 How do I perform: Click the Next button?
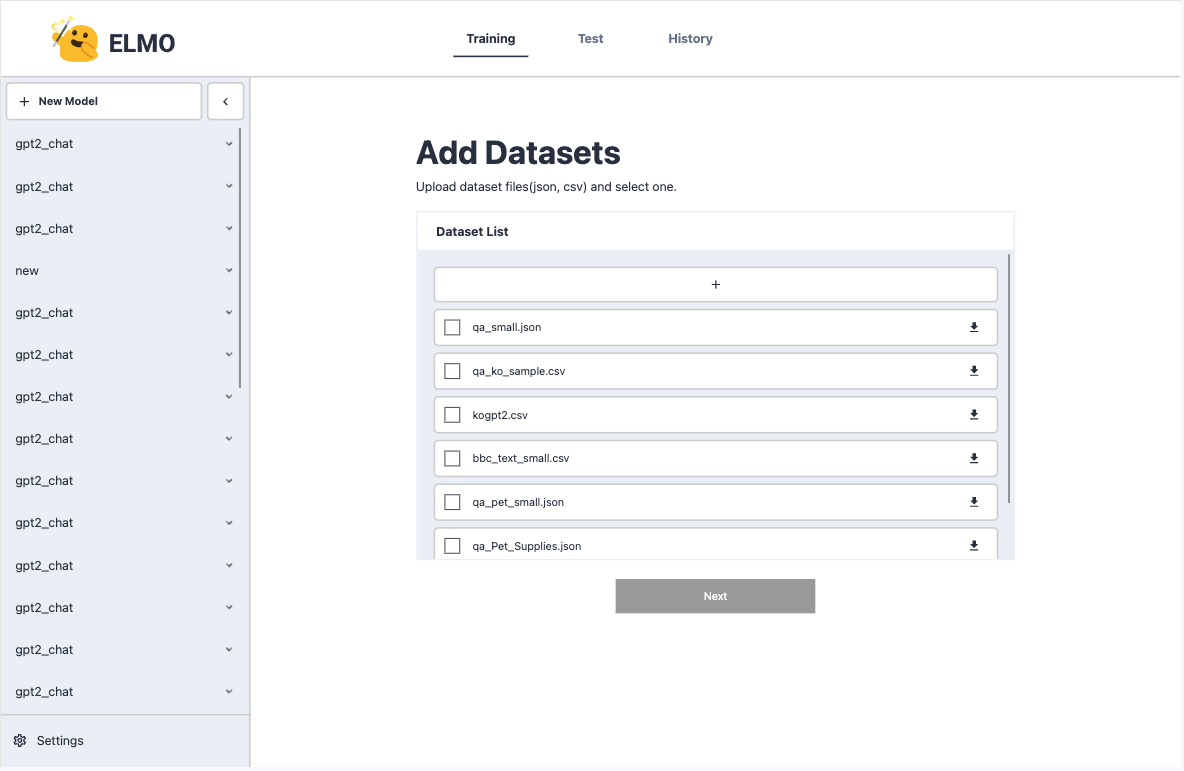(x=715, y=596)
